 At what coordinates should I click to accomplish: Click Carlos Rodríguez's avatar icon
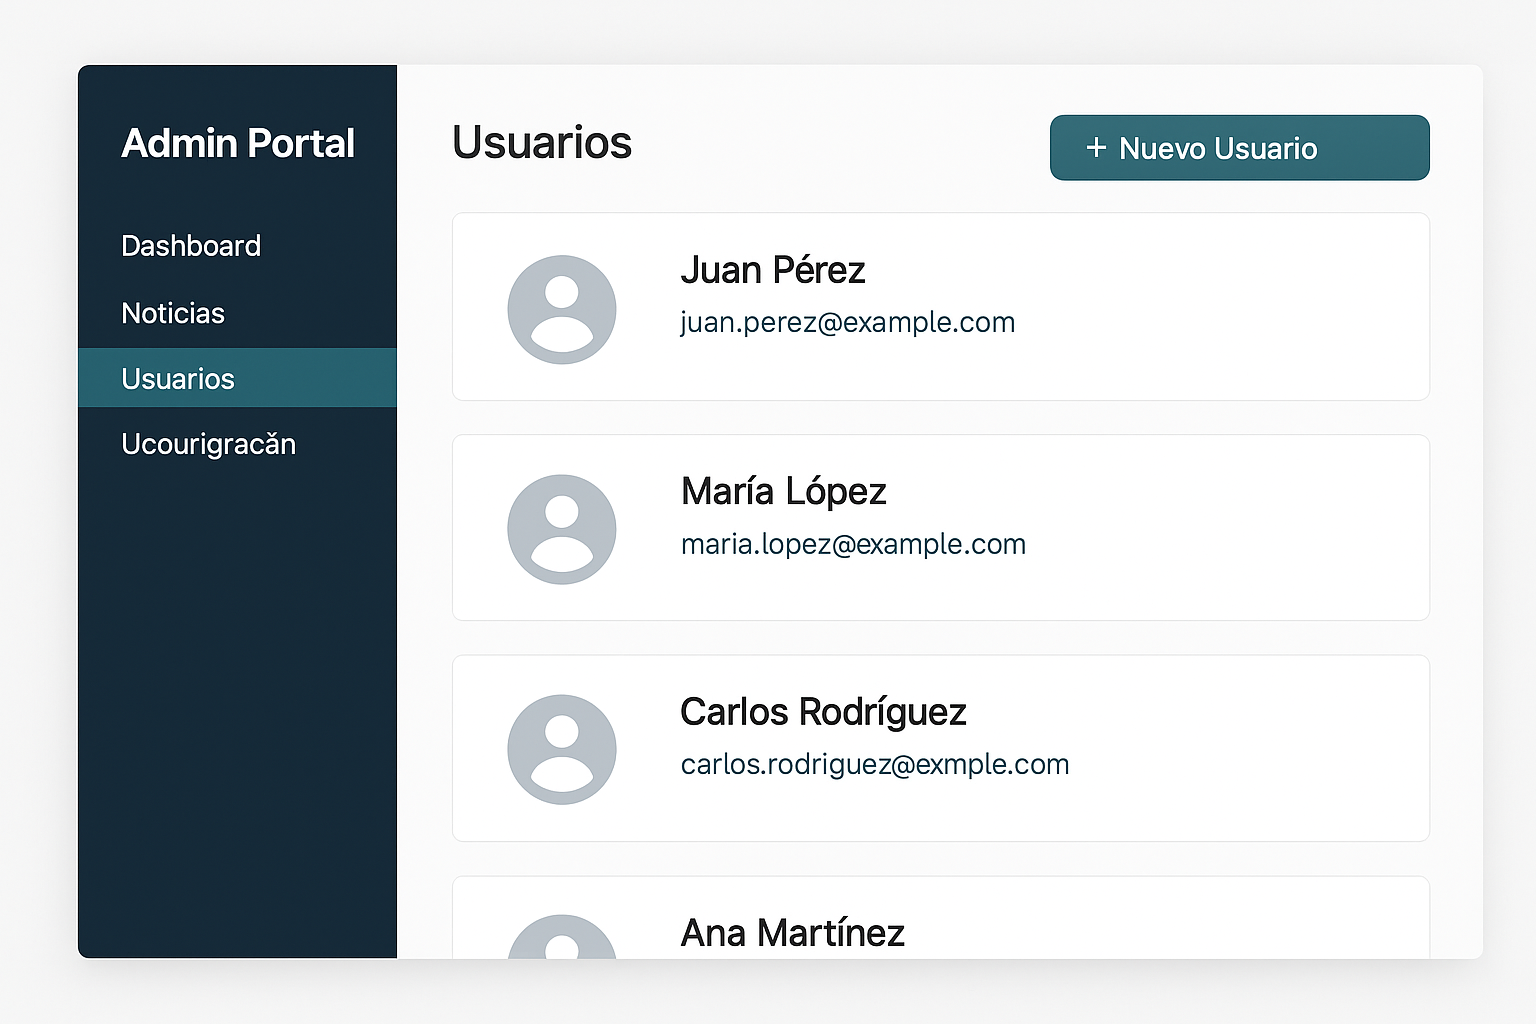(561, 749)
